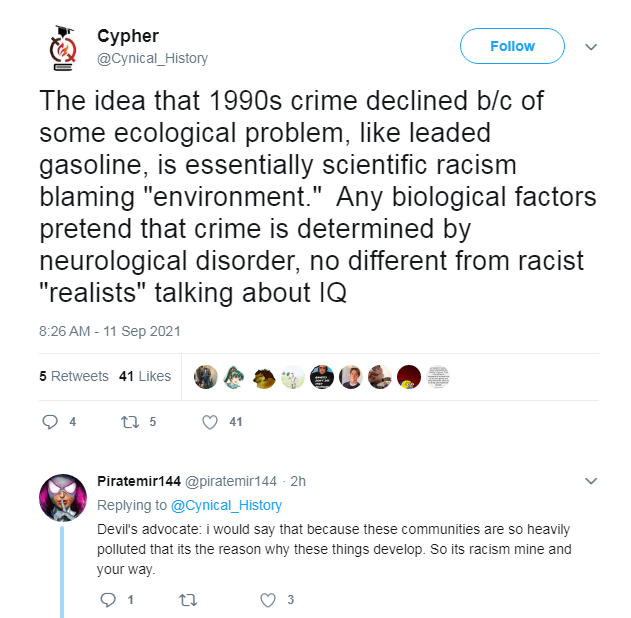This screenshot has width=631, height=618.
Task: Click the green-haired anime liker avatar
Action: coord(235,377)
